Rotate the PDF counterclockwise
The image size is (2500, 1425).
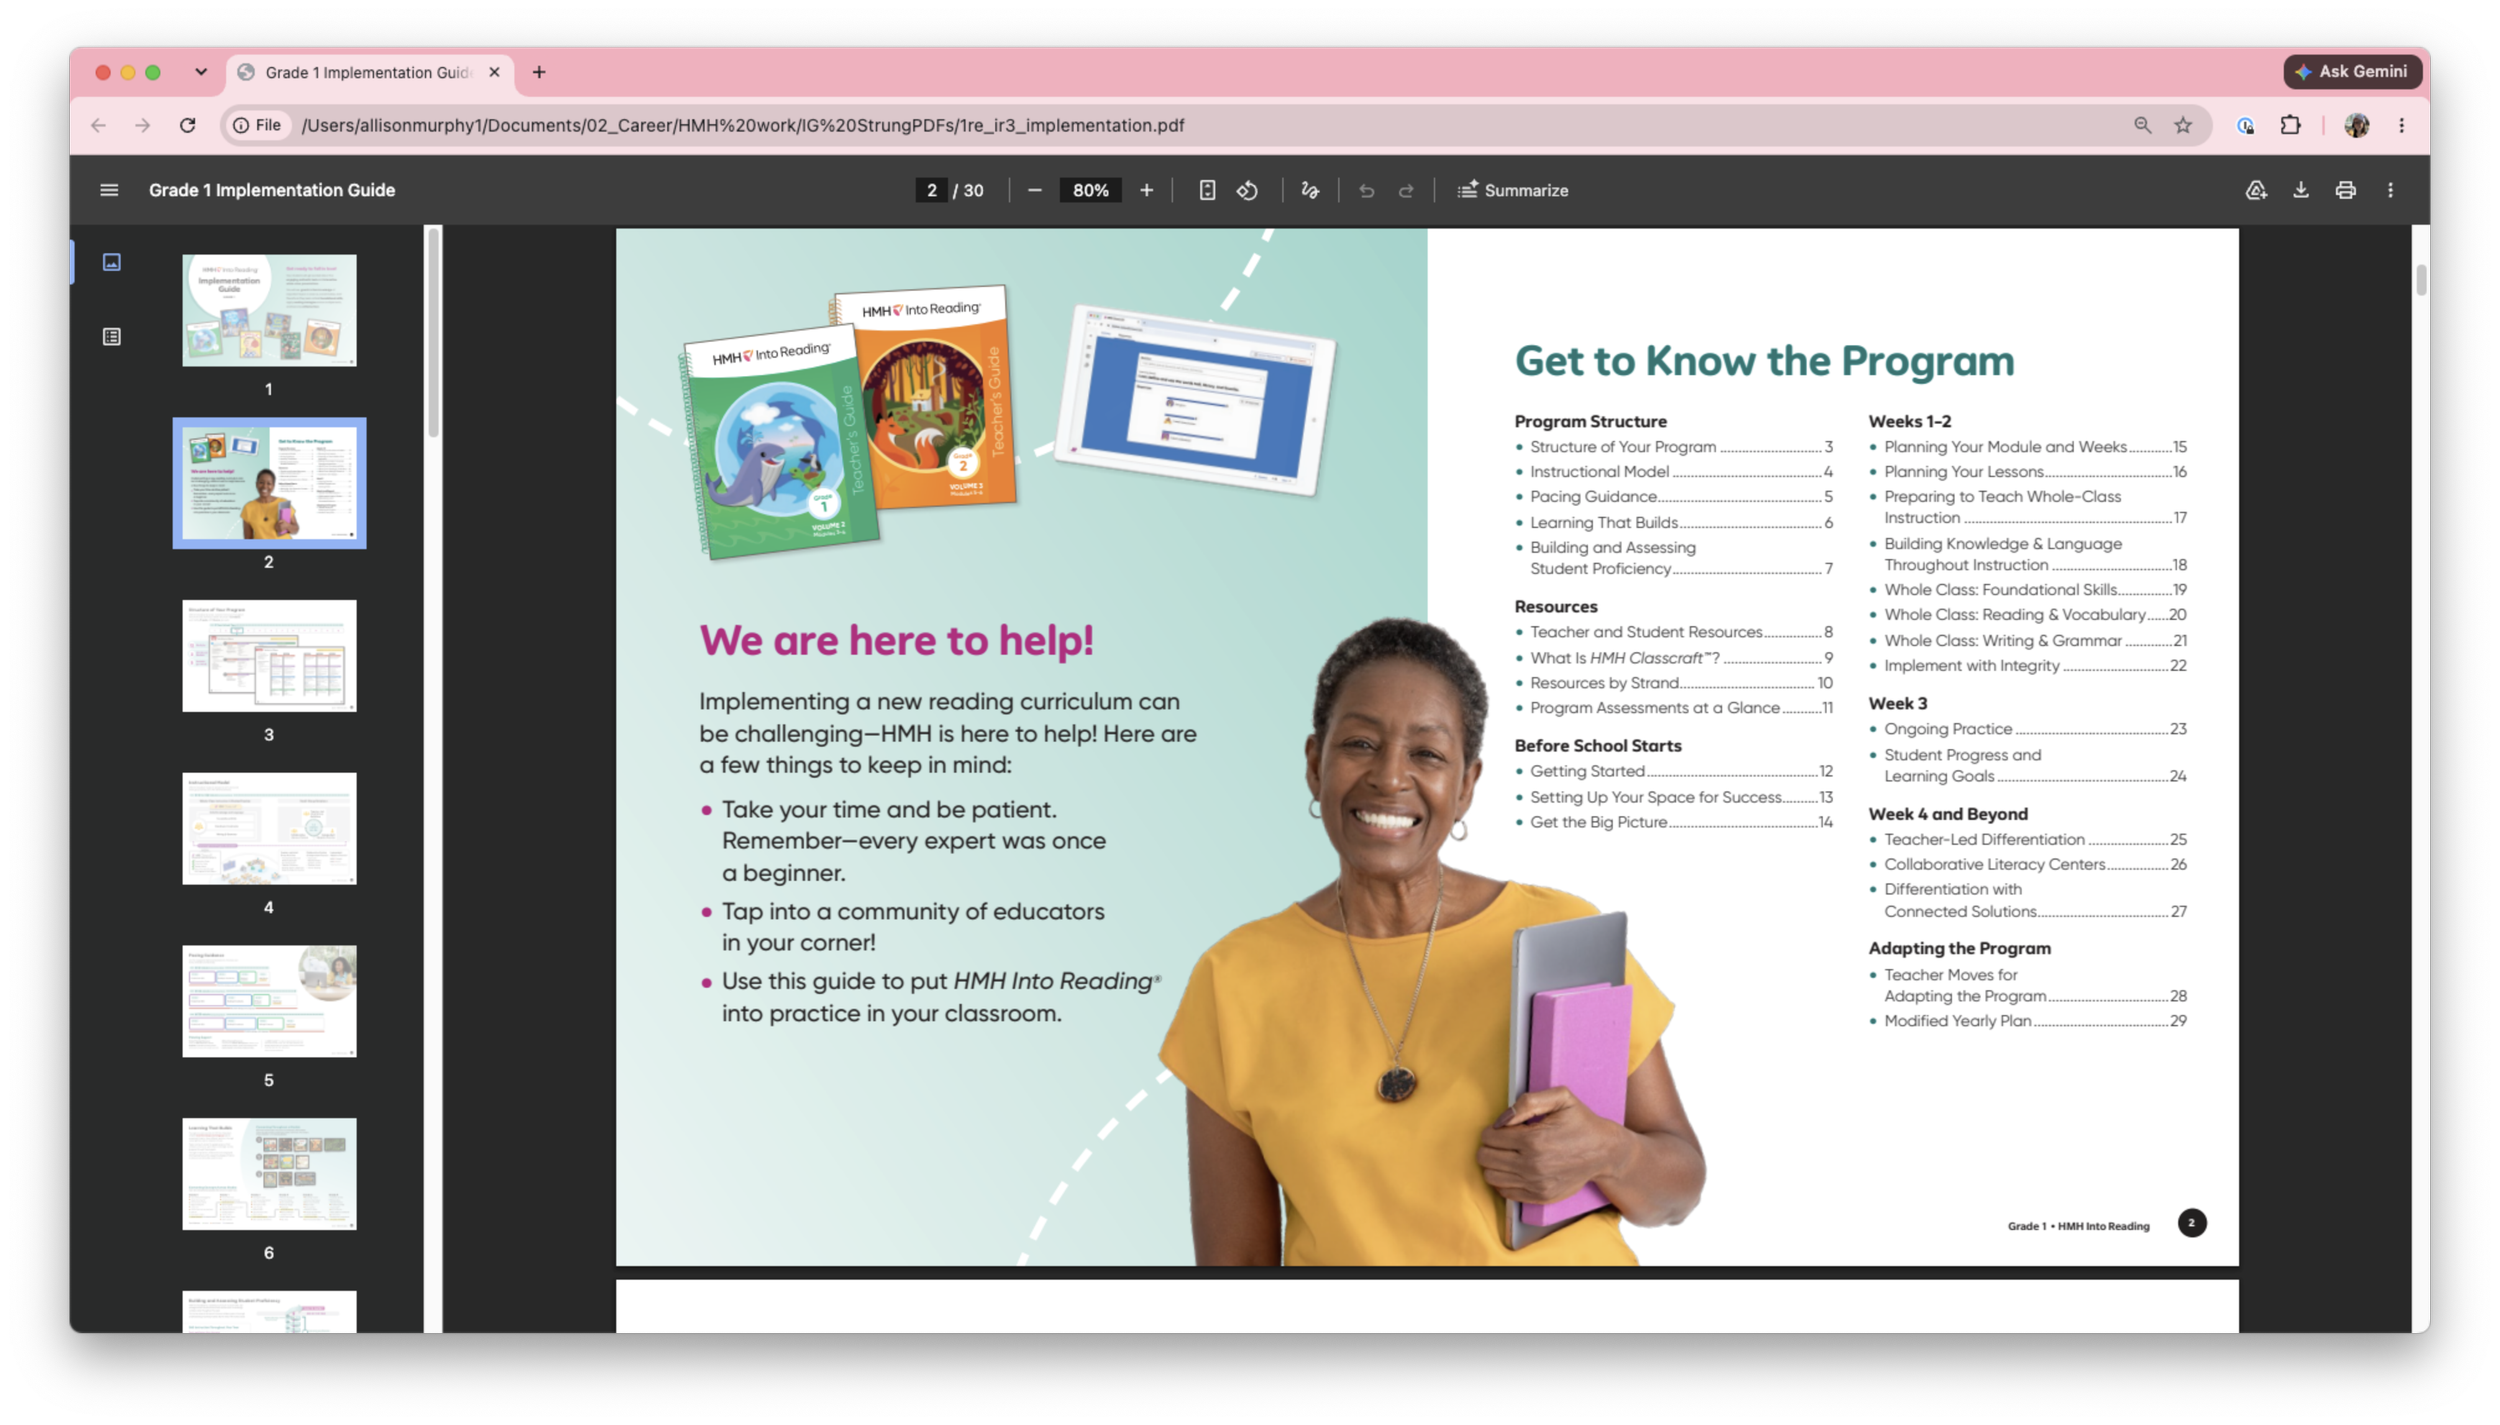(1247, 190)
